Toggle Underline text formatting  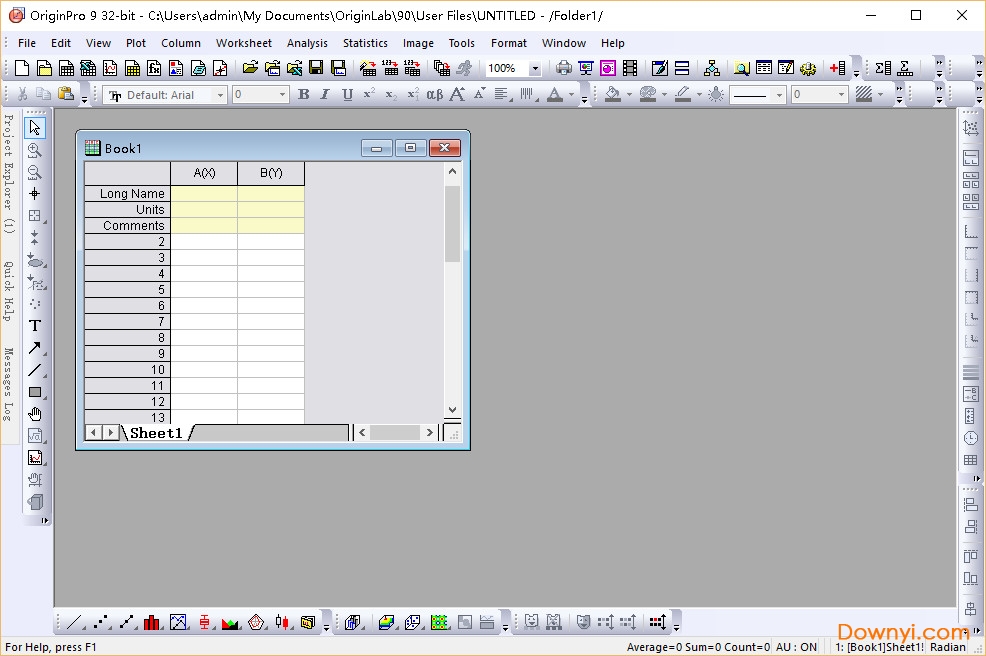pyautogui.click(x=347, y=94)
